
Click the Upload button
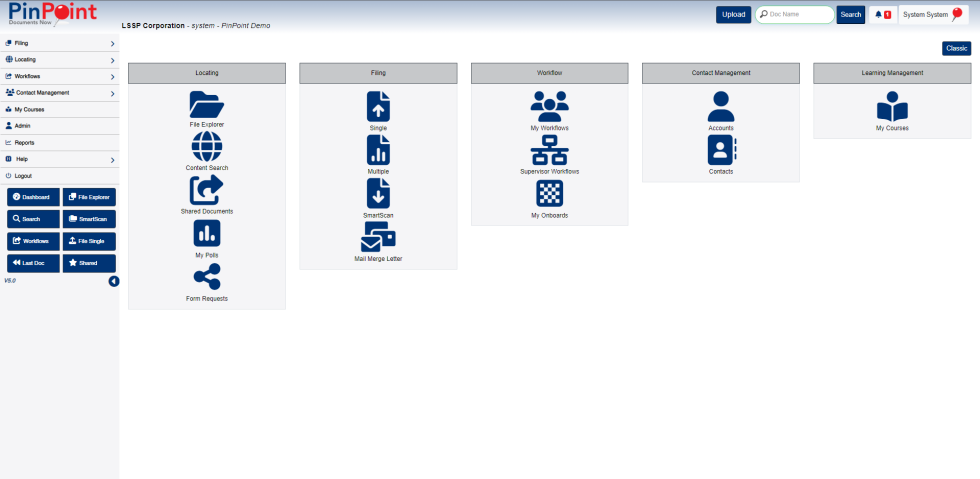point(733,15)
